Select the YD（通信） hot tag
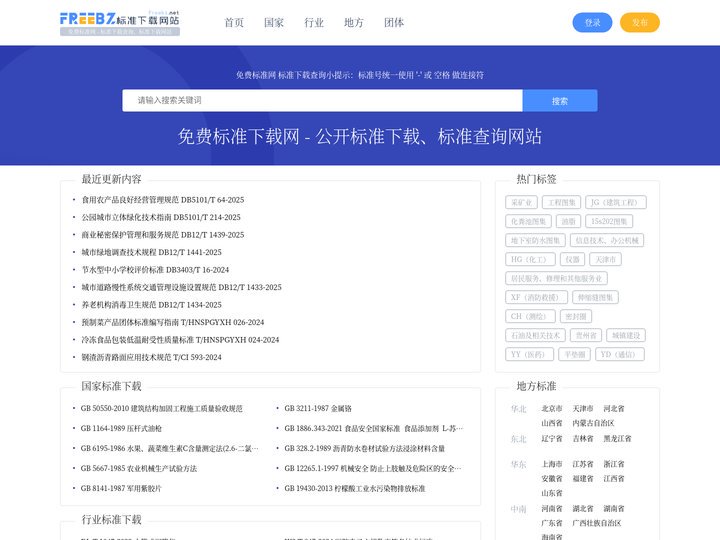The height and width of the screenshot is (540, 720). tap(620, 354)
